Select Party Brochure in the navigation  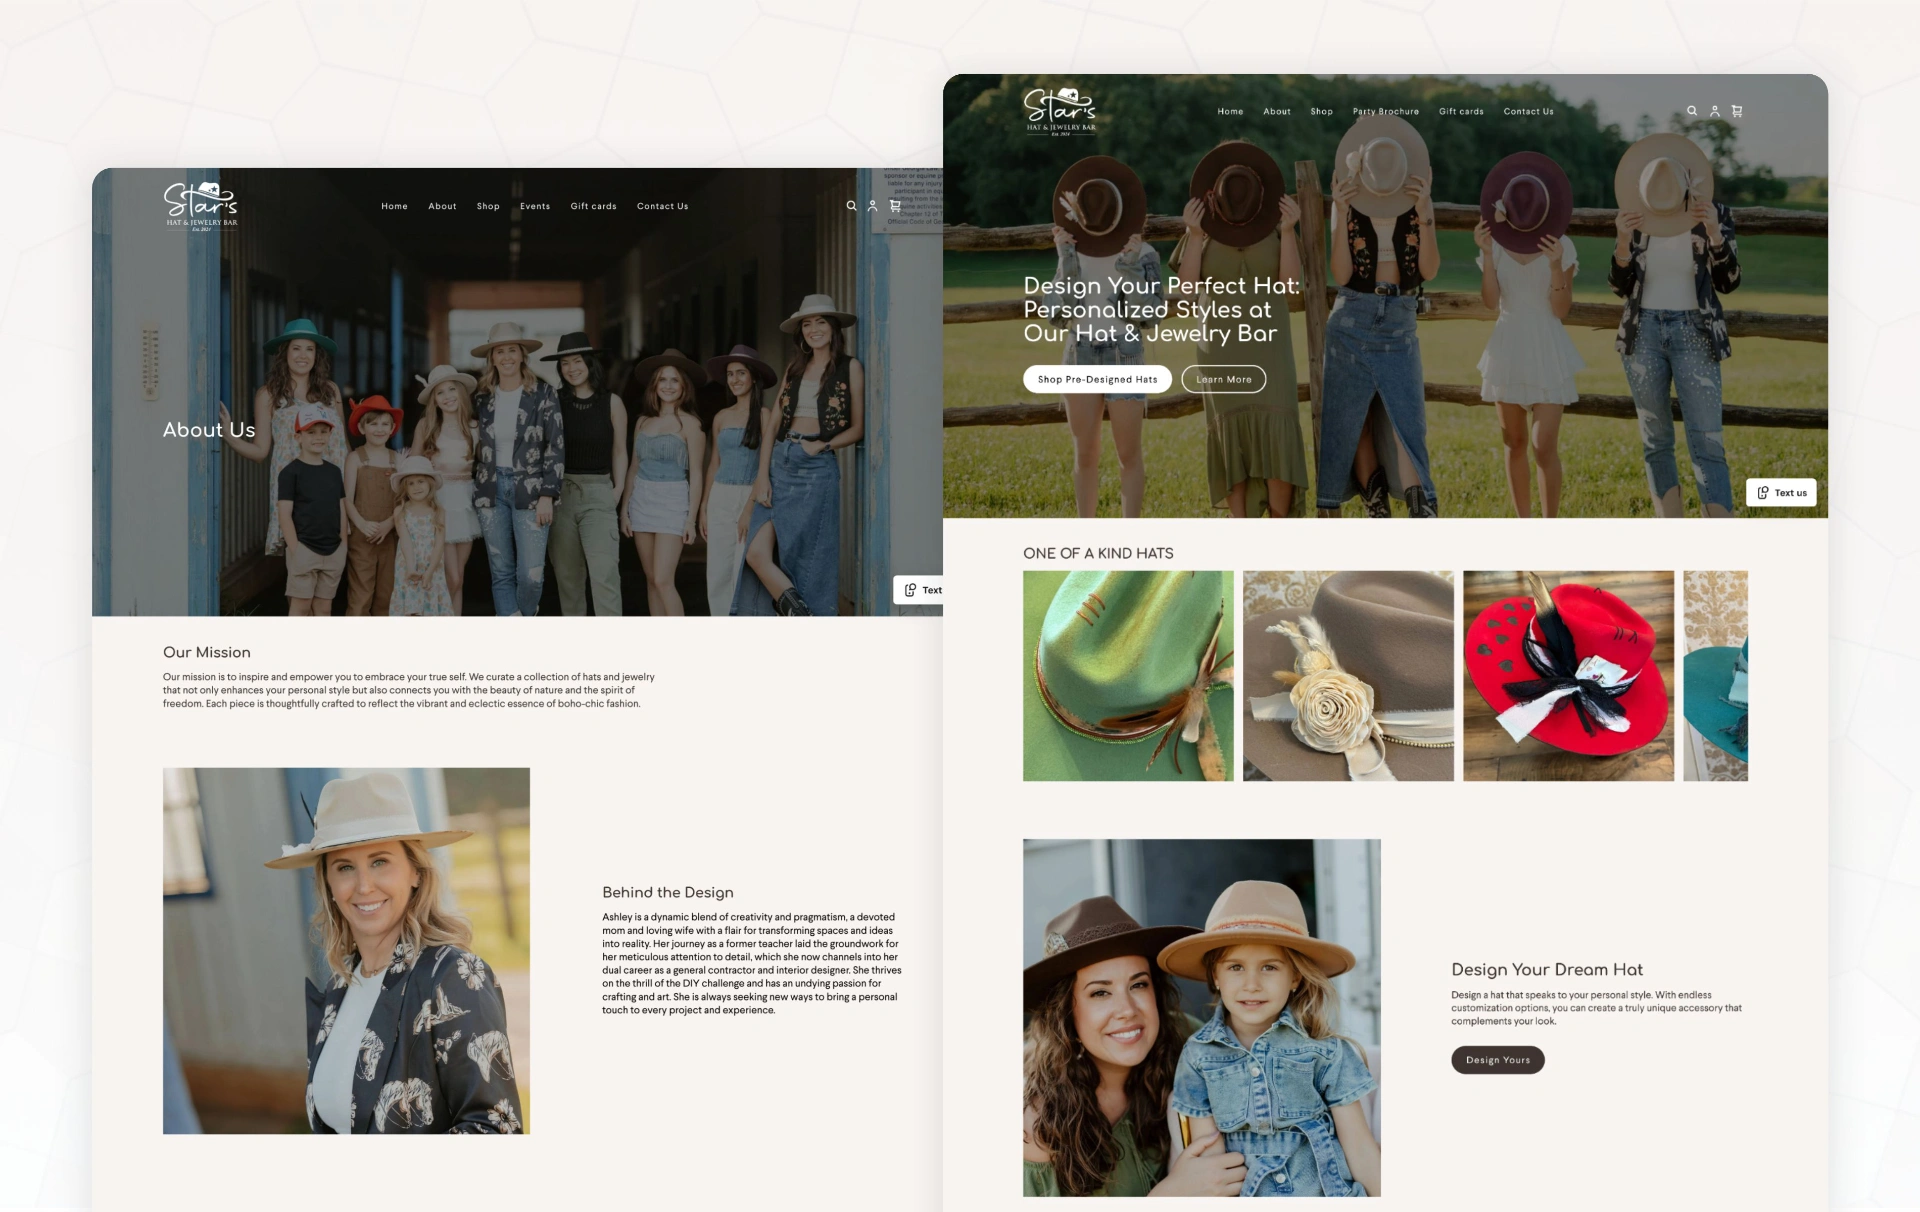(x=1385, y=111)
